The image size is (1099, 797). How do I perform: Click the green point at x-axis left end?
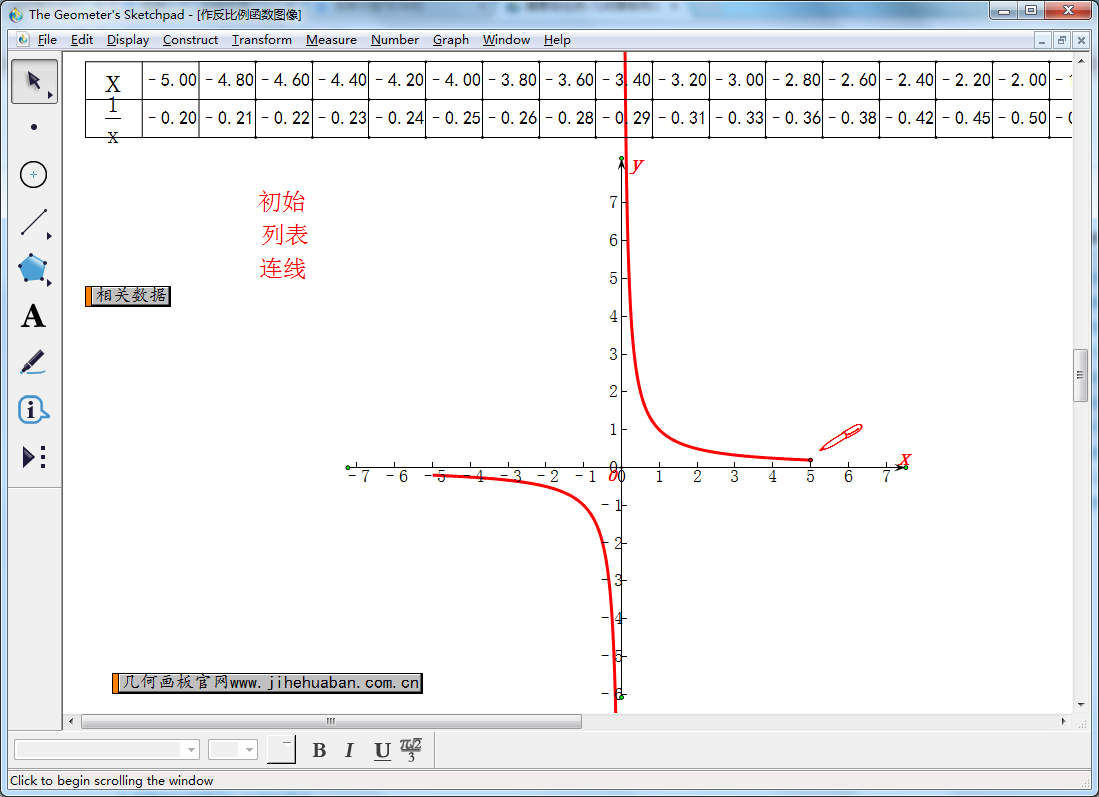[x=348, y=468]
